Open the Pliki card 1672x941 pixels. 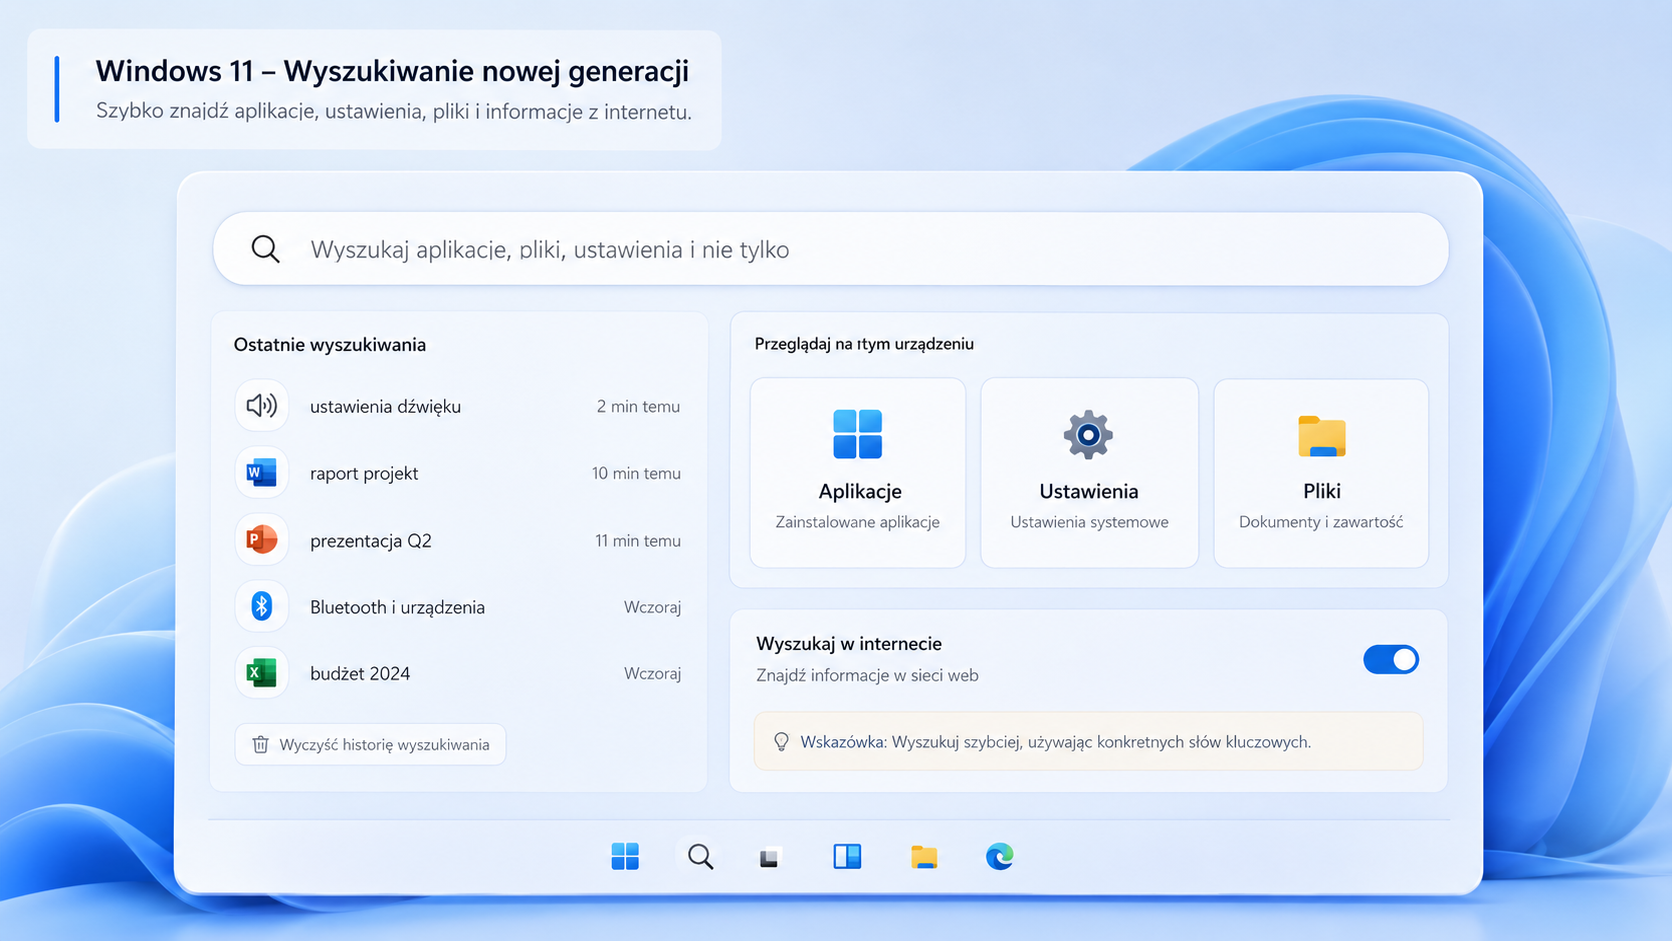(1321, 472)
